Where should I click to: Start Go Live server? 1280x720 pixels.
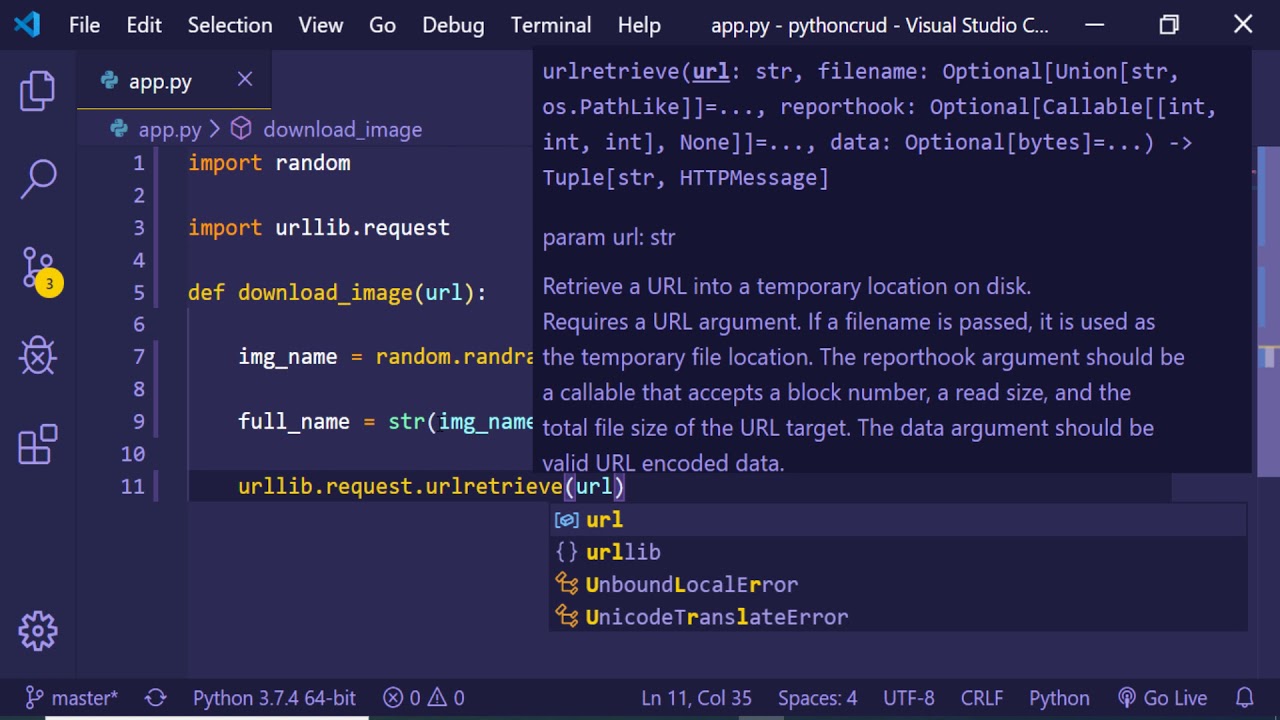pos(1162,698)
